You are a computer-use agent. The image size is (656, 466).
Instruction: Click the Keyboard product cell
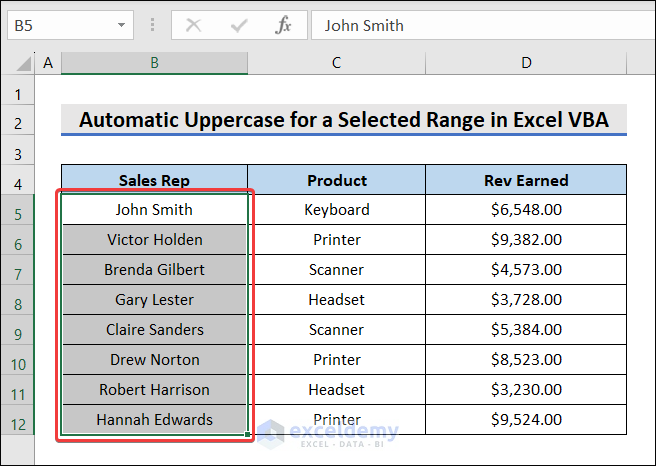(336, 210)
